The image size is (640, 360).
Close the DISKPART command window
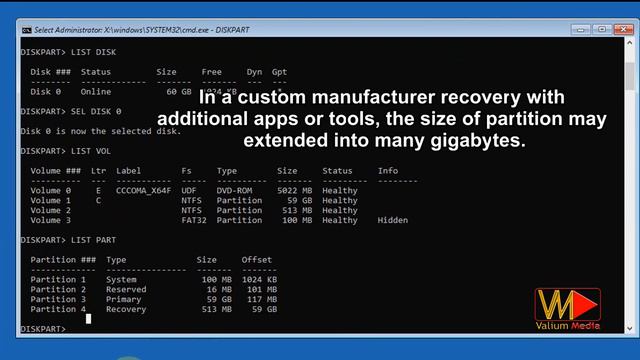[x=623, y=29]
